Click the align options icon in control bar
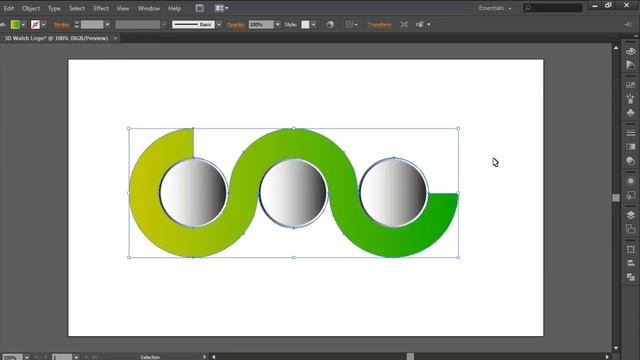 pos(349,24)
